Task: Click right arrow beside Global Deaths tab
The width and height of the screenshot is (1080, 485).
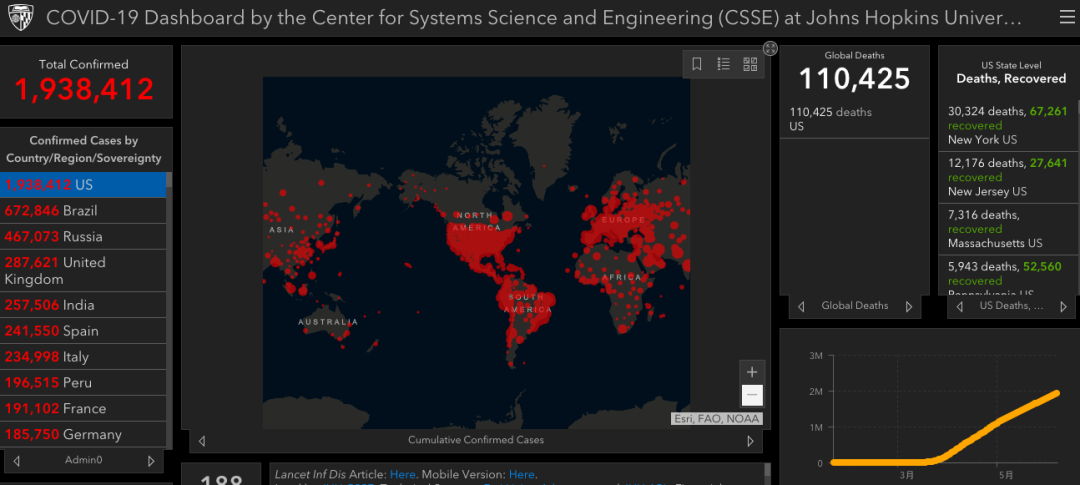Action: point(908,307)
